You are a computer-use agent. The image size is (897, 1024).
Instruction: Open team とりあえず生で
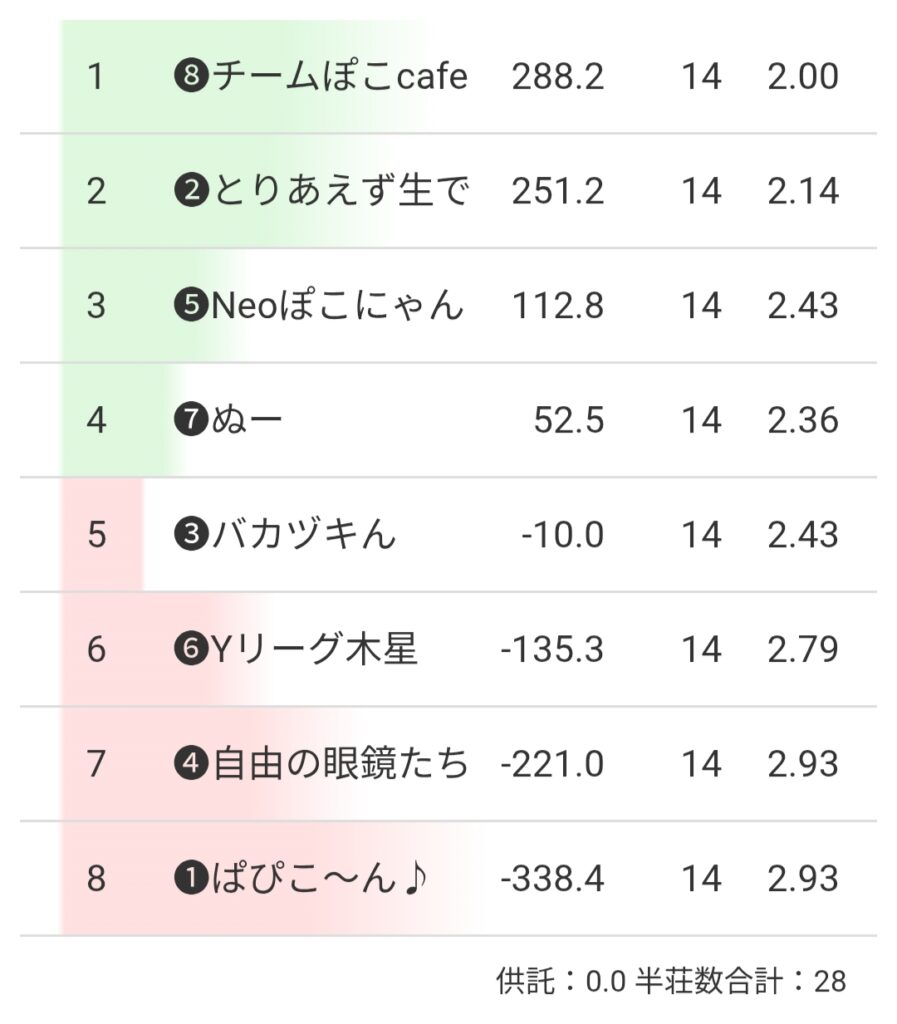339,191
